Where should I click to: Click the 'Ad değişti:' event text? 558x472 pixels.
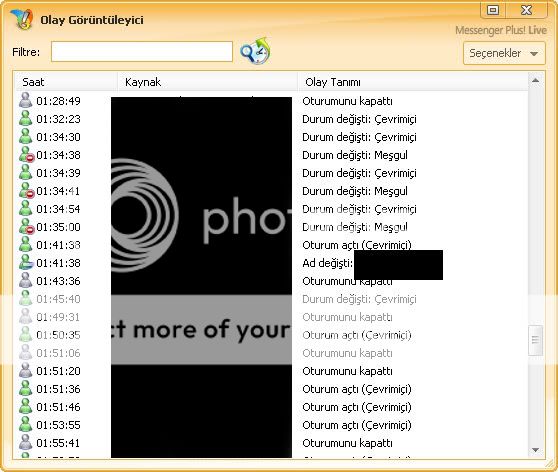[327, 263]
